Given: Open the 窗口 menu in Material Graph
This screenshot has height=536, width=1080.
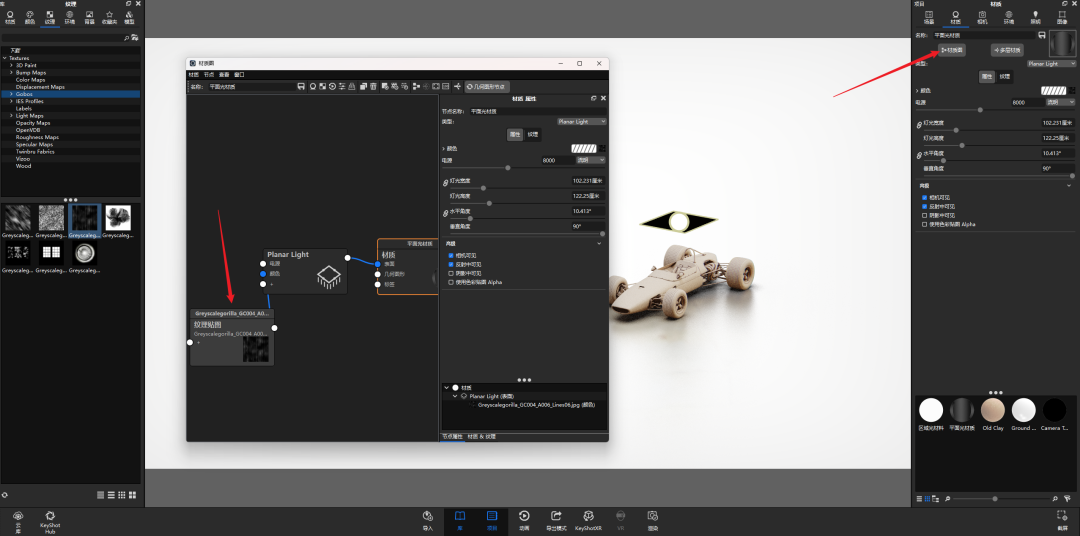Looking at the screenshot, I should 240,74.
